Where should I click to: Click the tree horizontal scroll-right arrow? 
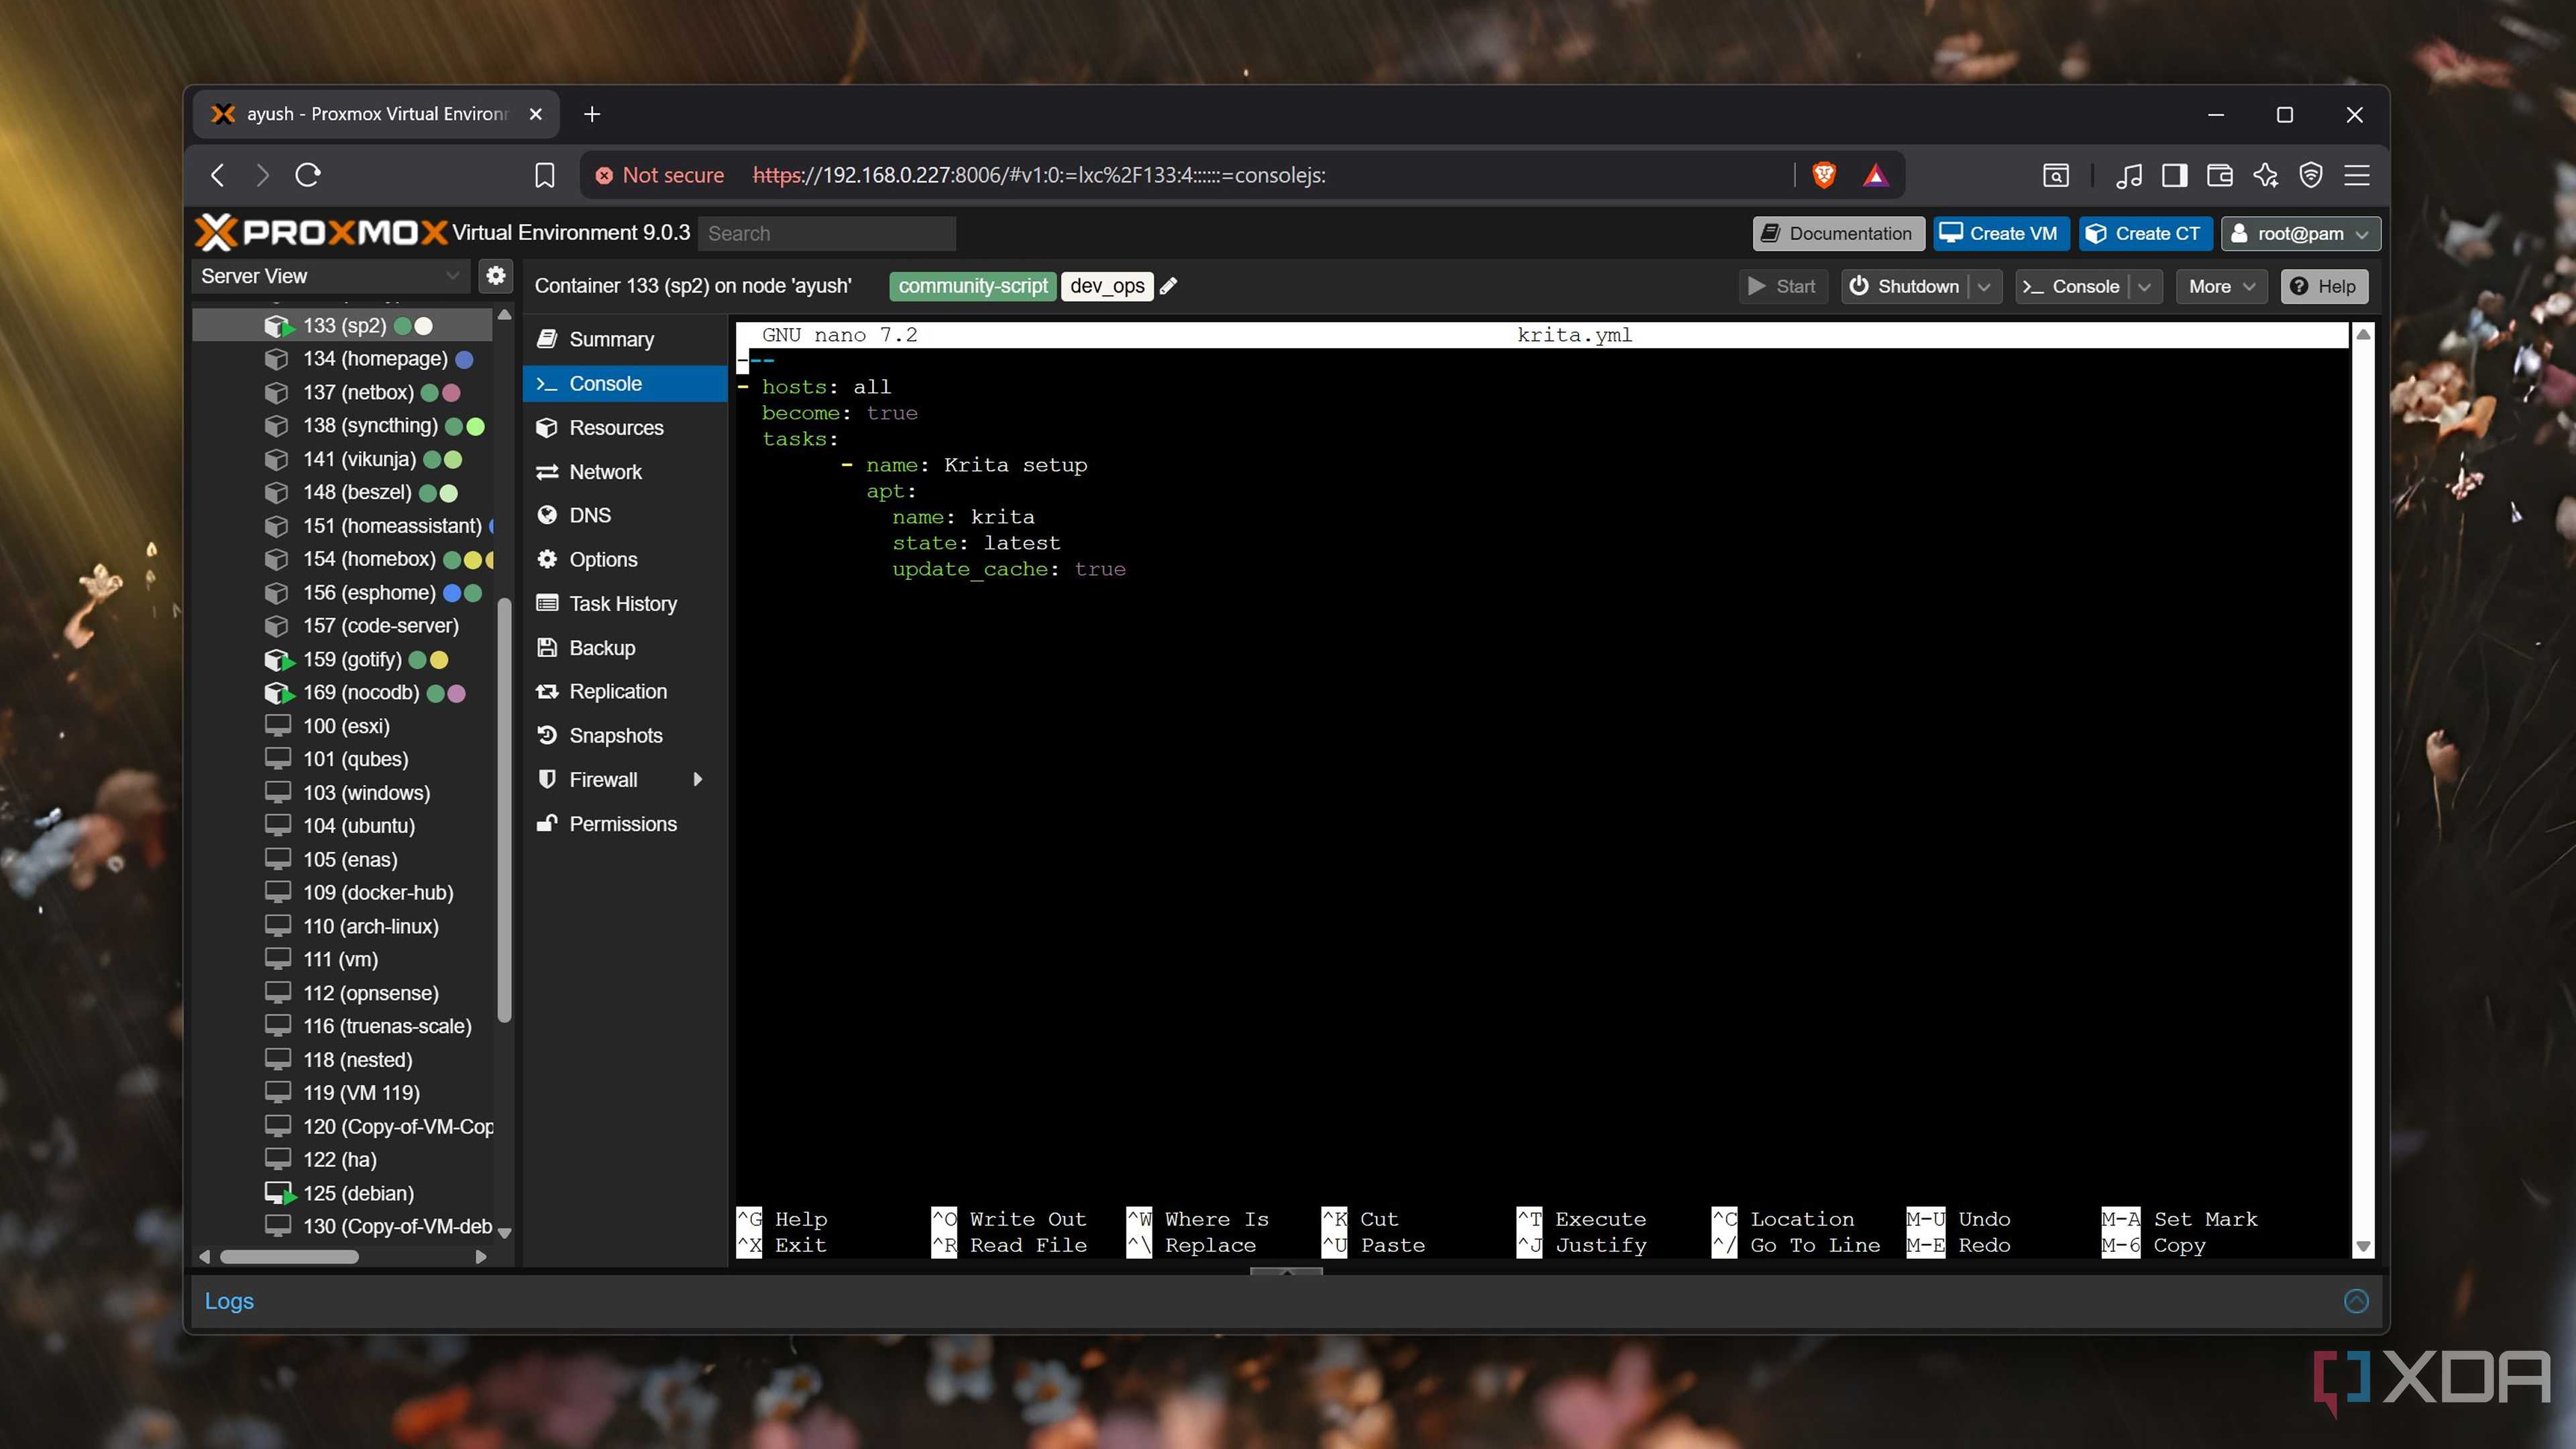tap(481, 1256)
